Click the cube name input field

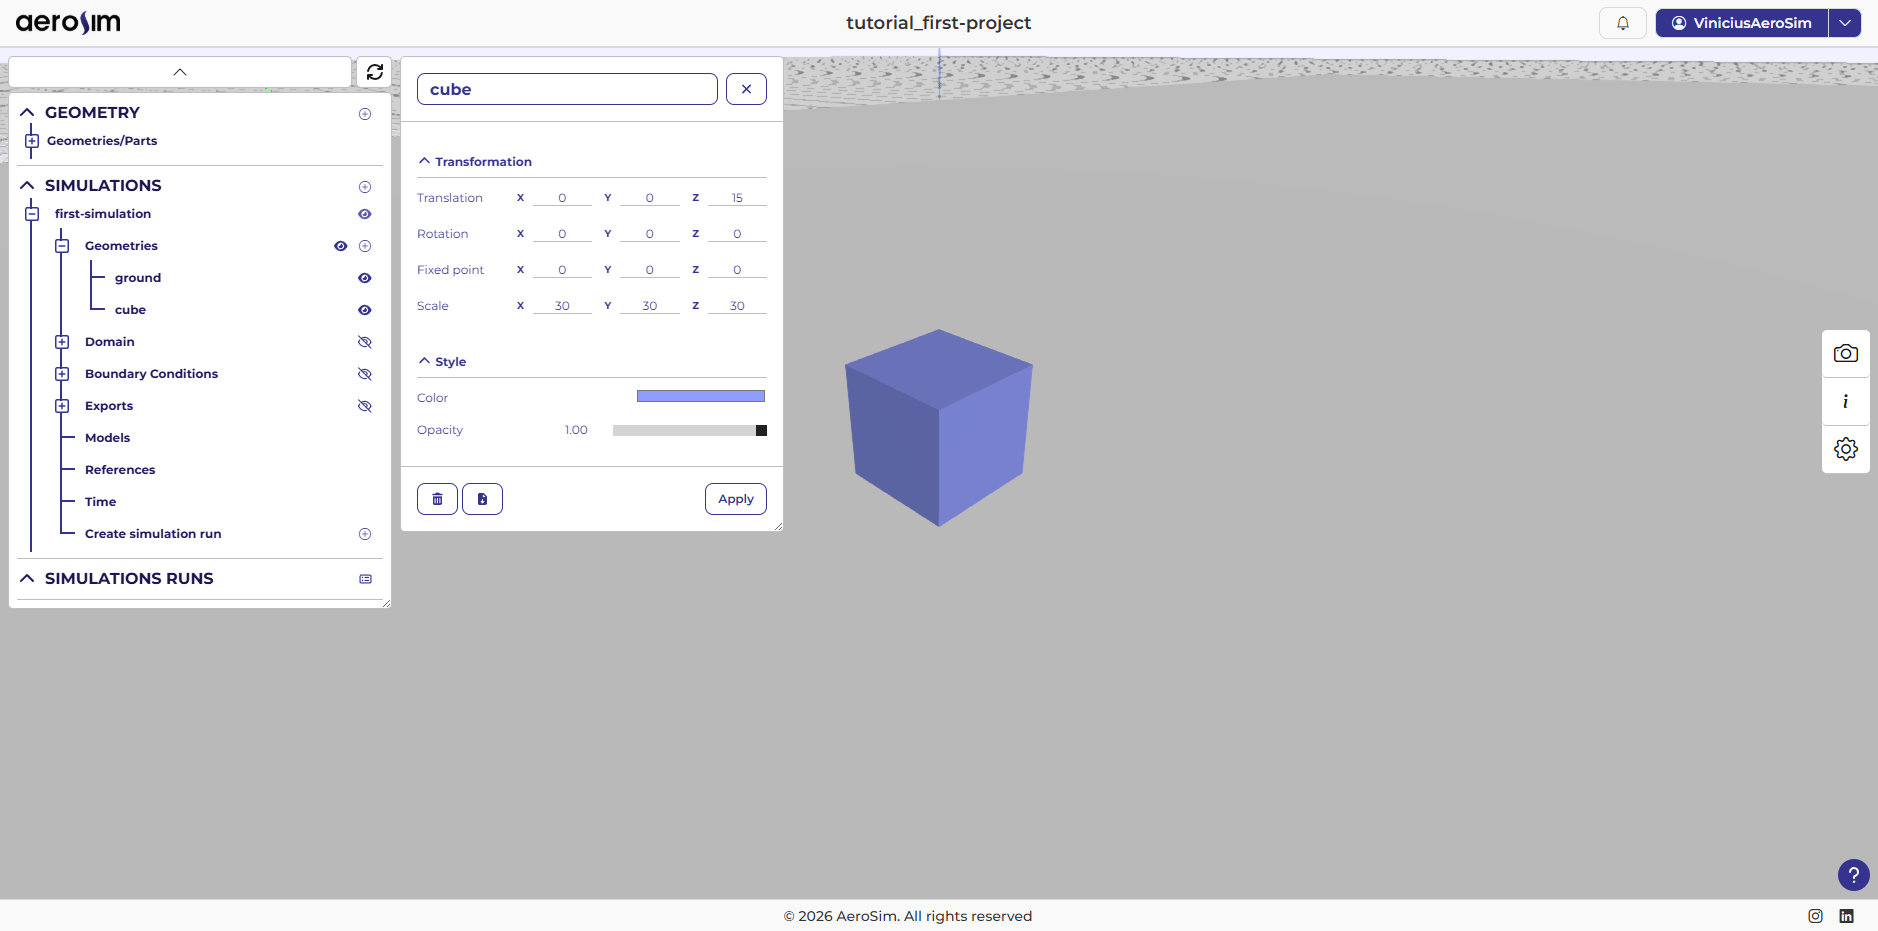tap(566, 89)
